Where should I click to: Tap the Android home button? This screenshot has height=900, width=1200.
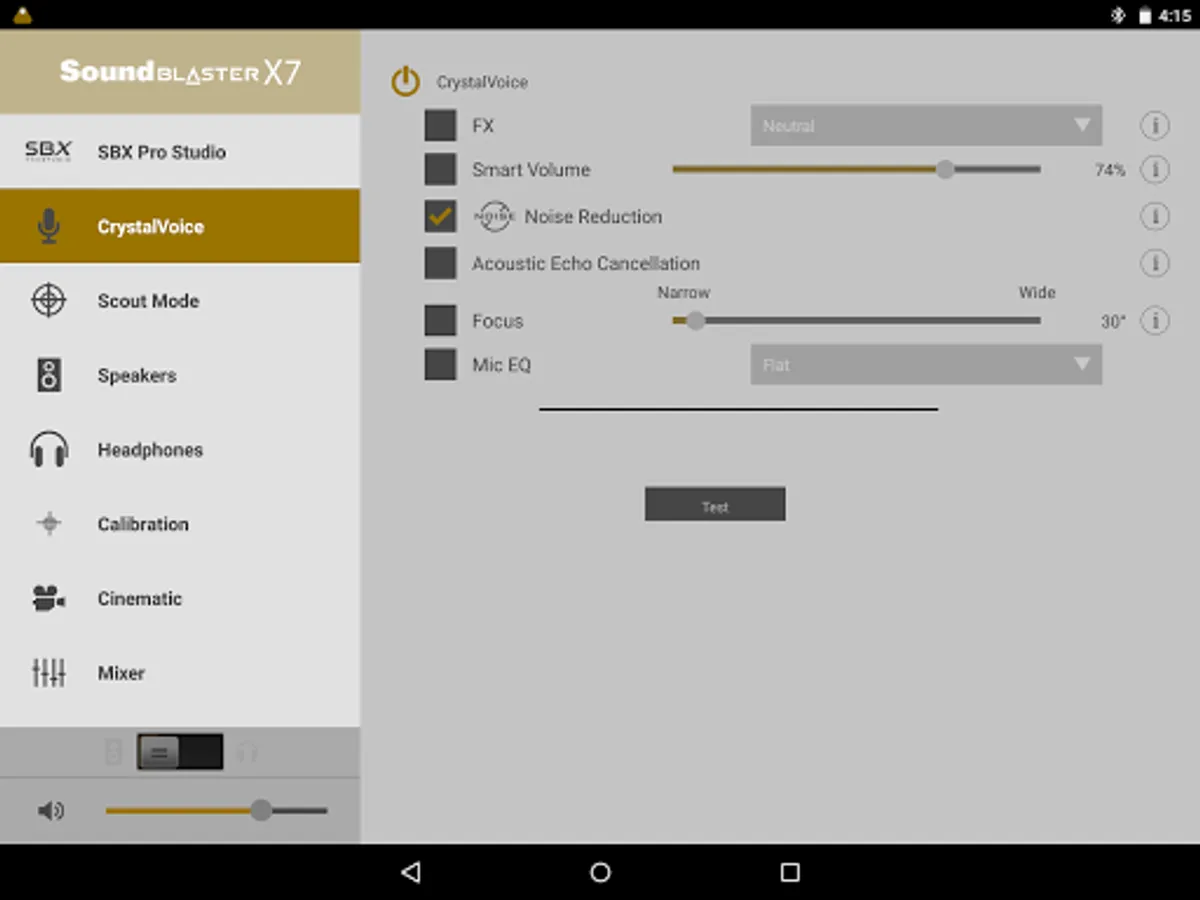point(600,872)
